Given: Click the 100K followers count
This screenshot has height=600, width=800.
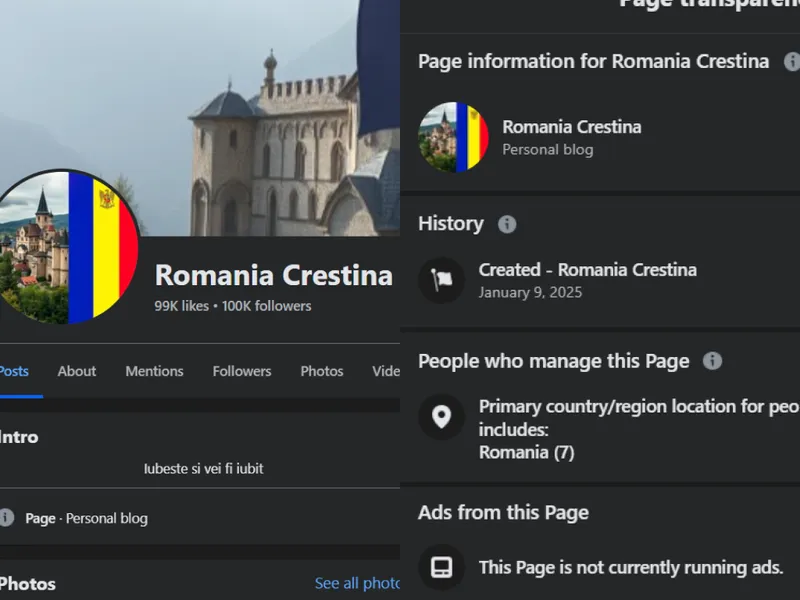Looking at the screenshot, I should point(266,306).
